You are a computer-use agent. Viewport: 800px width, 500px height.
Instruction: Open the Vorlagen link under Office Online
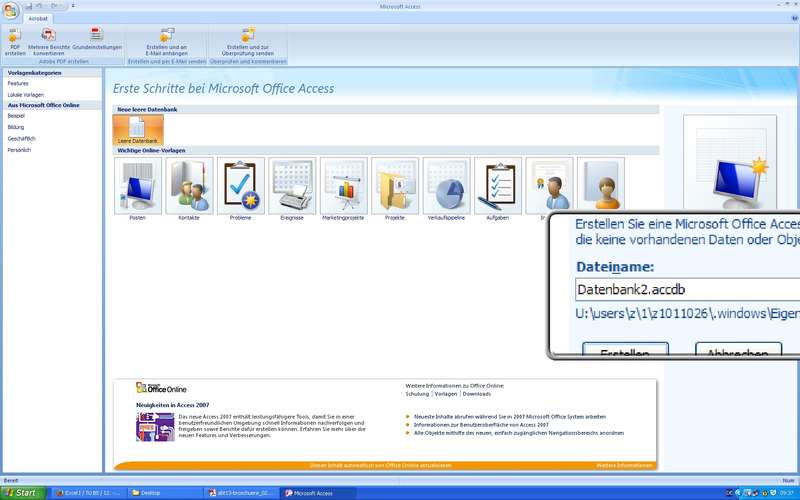coord(446,394)
